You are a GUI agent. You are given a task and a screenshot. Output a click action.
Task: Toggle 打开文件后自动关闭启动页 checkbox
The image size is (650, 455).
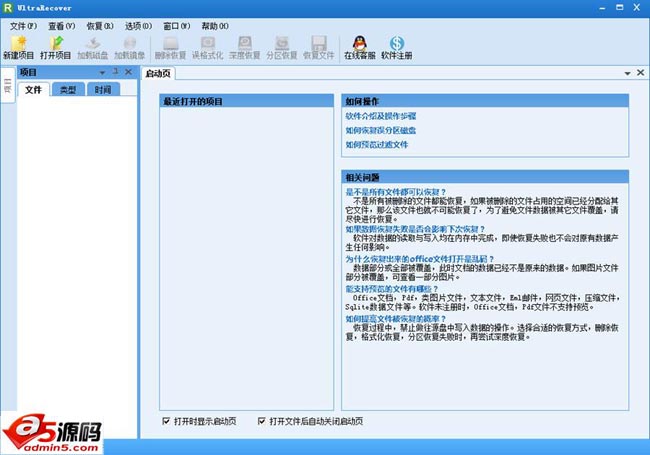262,421
